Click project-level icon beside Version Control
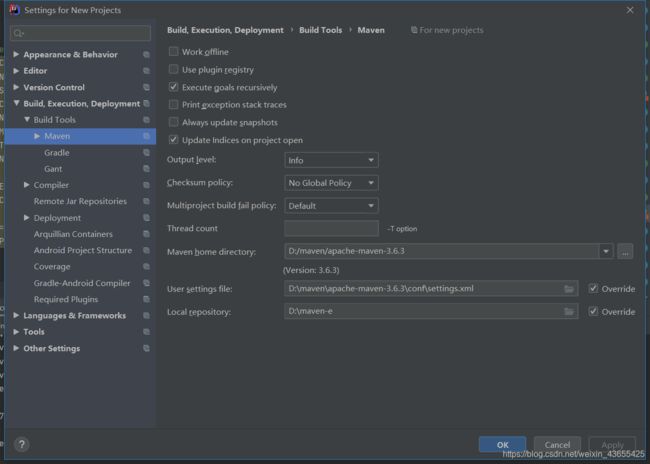The height and width of the screenshot is (464, 650). [x=146, y=87]
